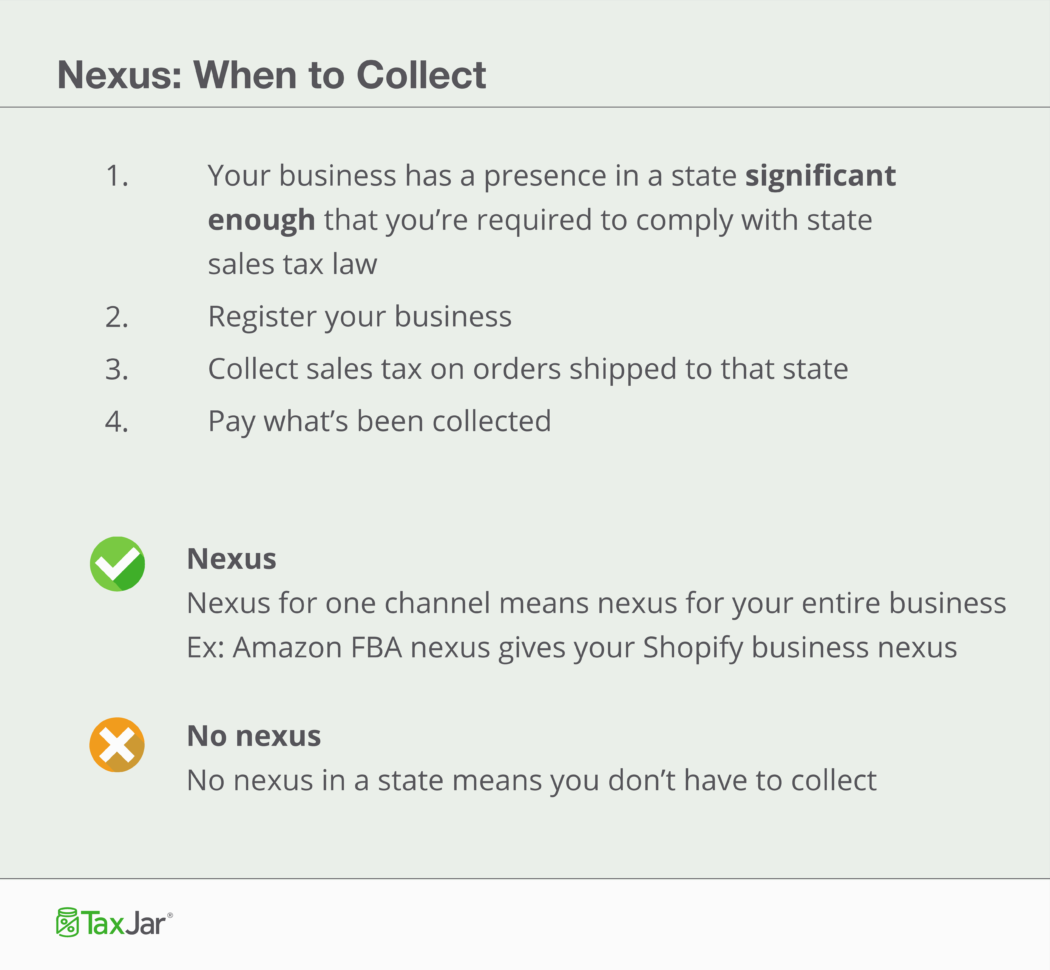Click 'Nexus for one channel' sentence
Viewport: 1050px width, 970px height.
click(596, 603)
